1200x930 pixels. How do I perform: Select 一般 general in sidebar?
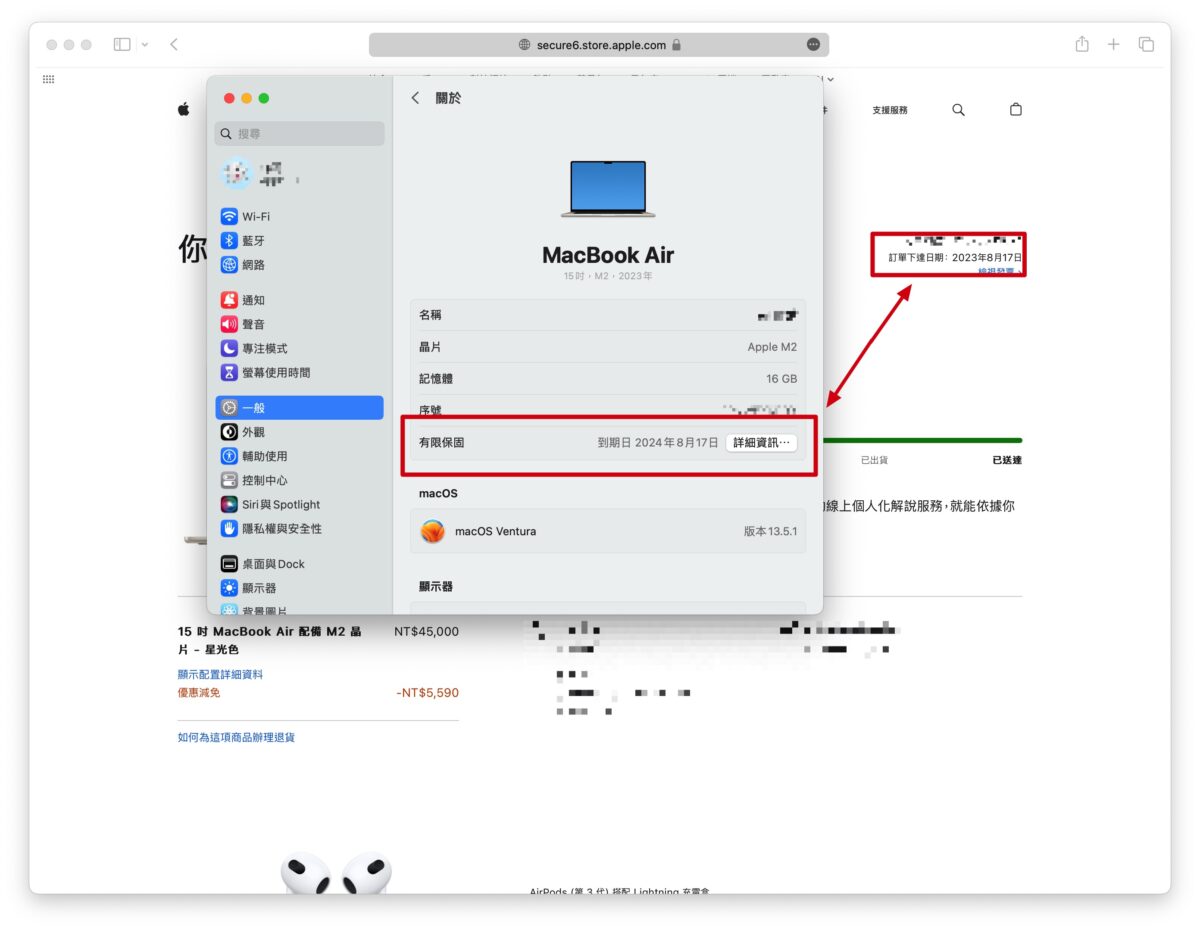tap(299, 408)
